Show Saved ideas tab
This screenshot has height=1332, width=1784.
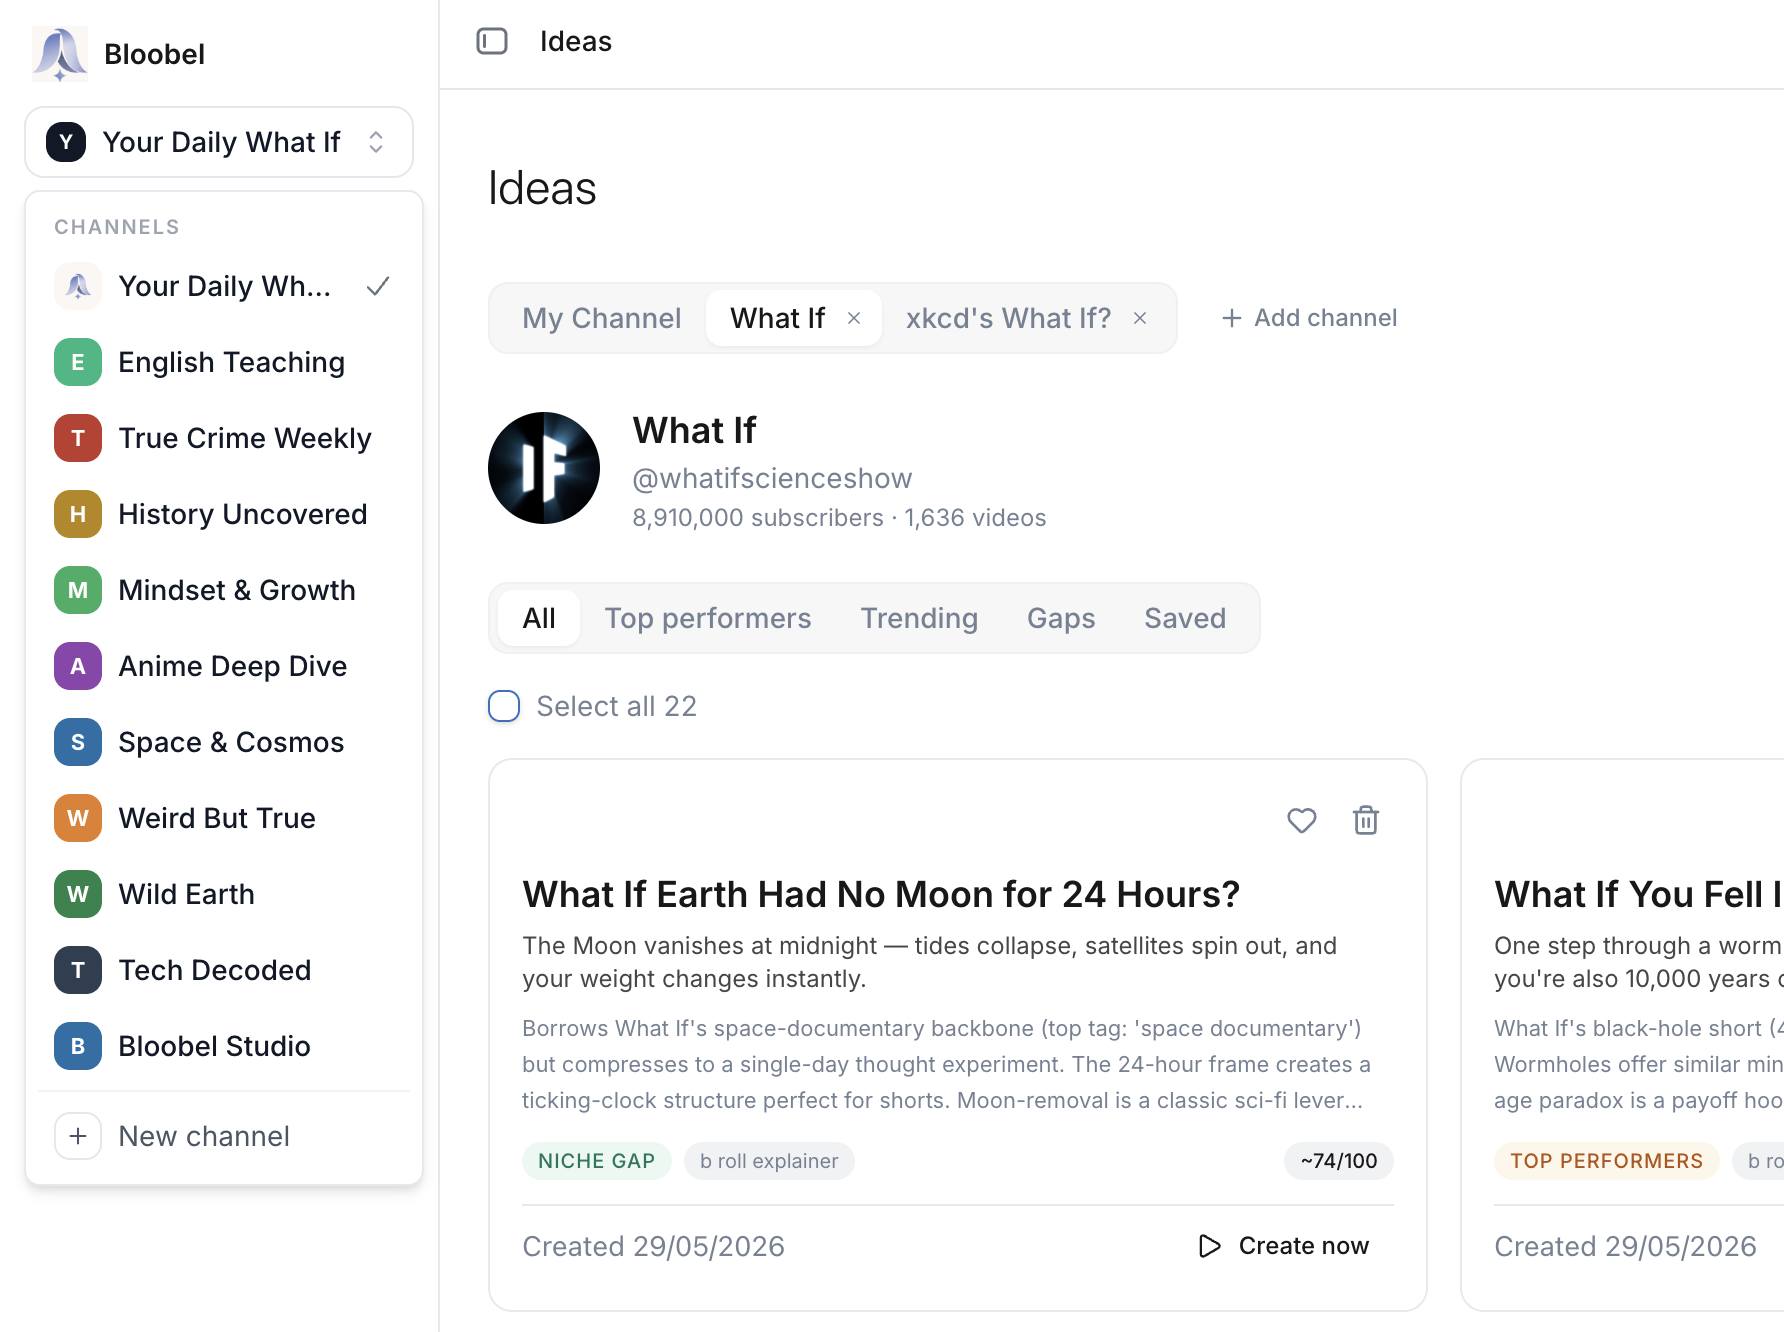pyautogui.click(x=1185, y=618)
